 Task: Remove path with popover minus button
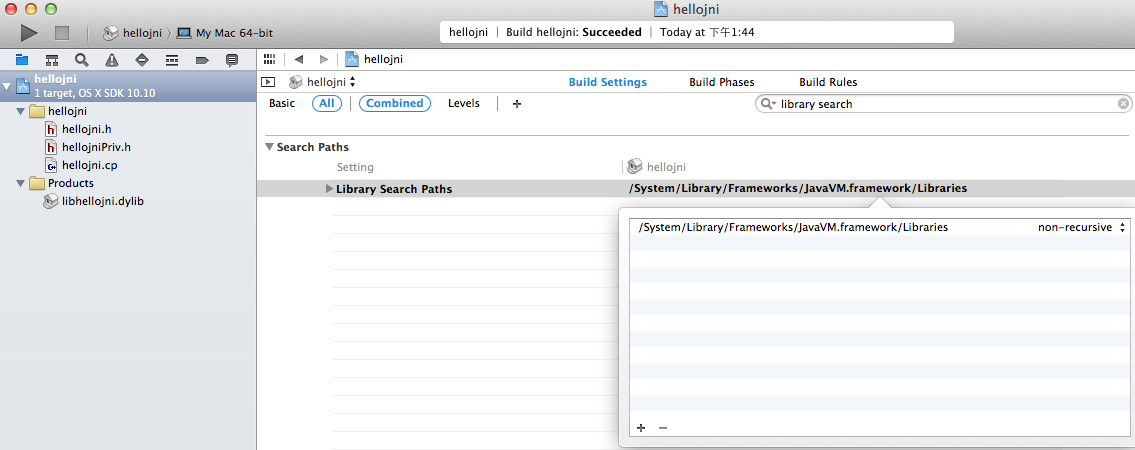click(662, 428)
